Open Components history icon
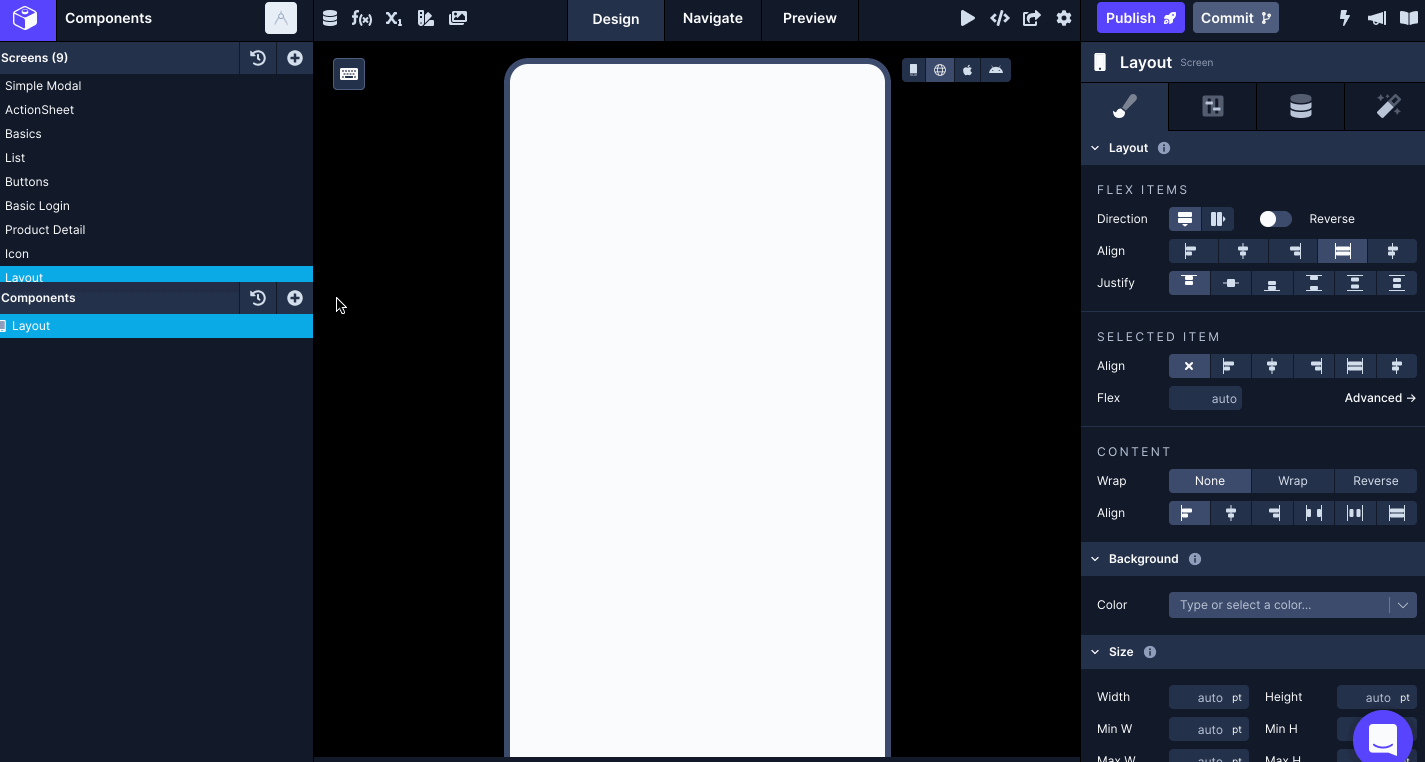 (x=258, y=298)
